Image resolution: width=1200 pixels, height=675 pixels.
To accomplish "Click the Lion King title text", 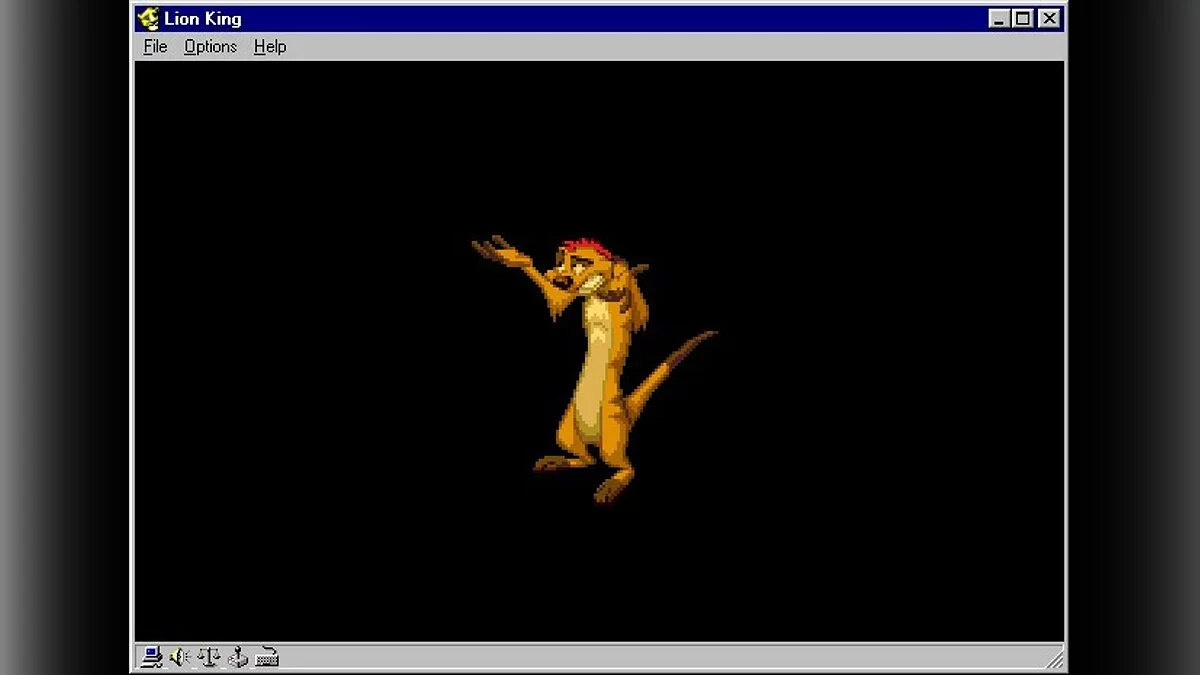I will coord(203,19).
